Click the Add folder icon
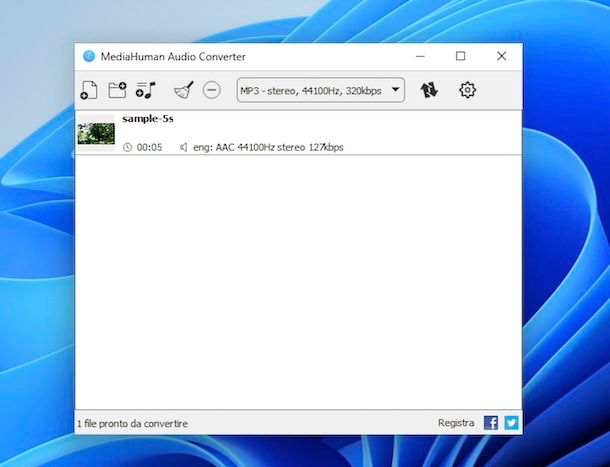The height and width of the screenshot is (467, 610). pyautogui.click(x=117, y=90)
